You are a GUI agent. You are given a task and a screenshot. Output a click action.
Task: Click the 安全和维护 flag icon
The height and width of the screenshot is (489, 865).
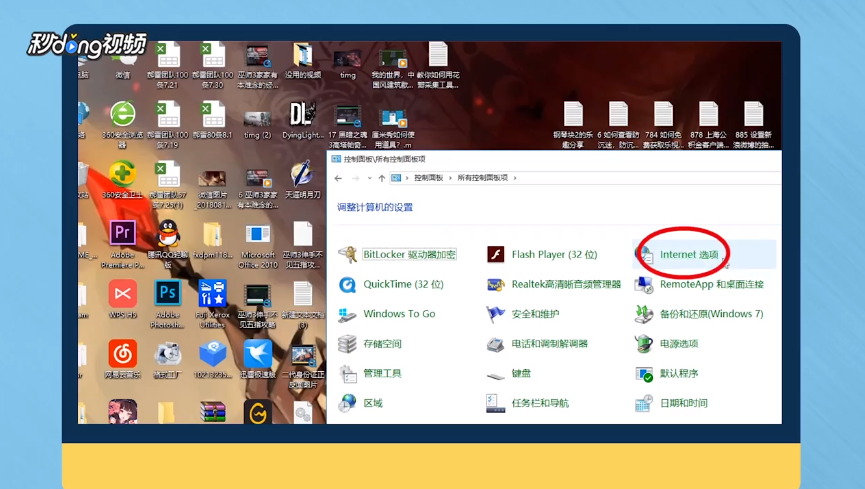coord(495,314)
